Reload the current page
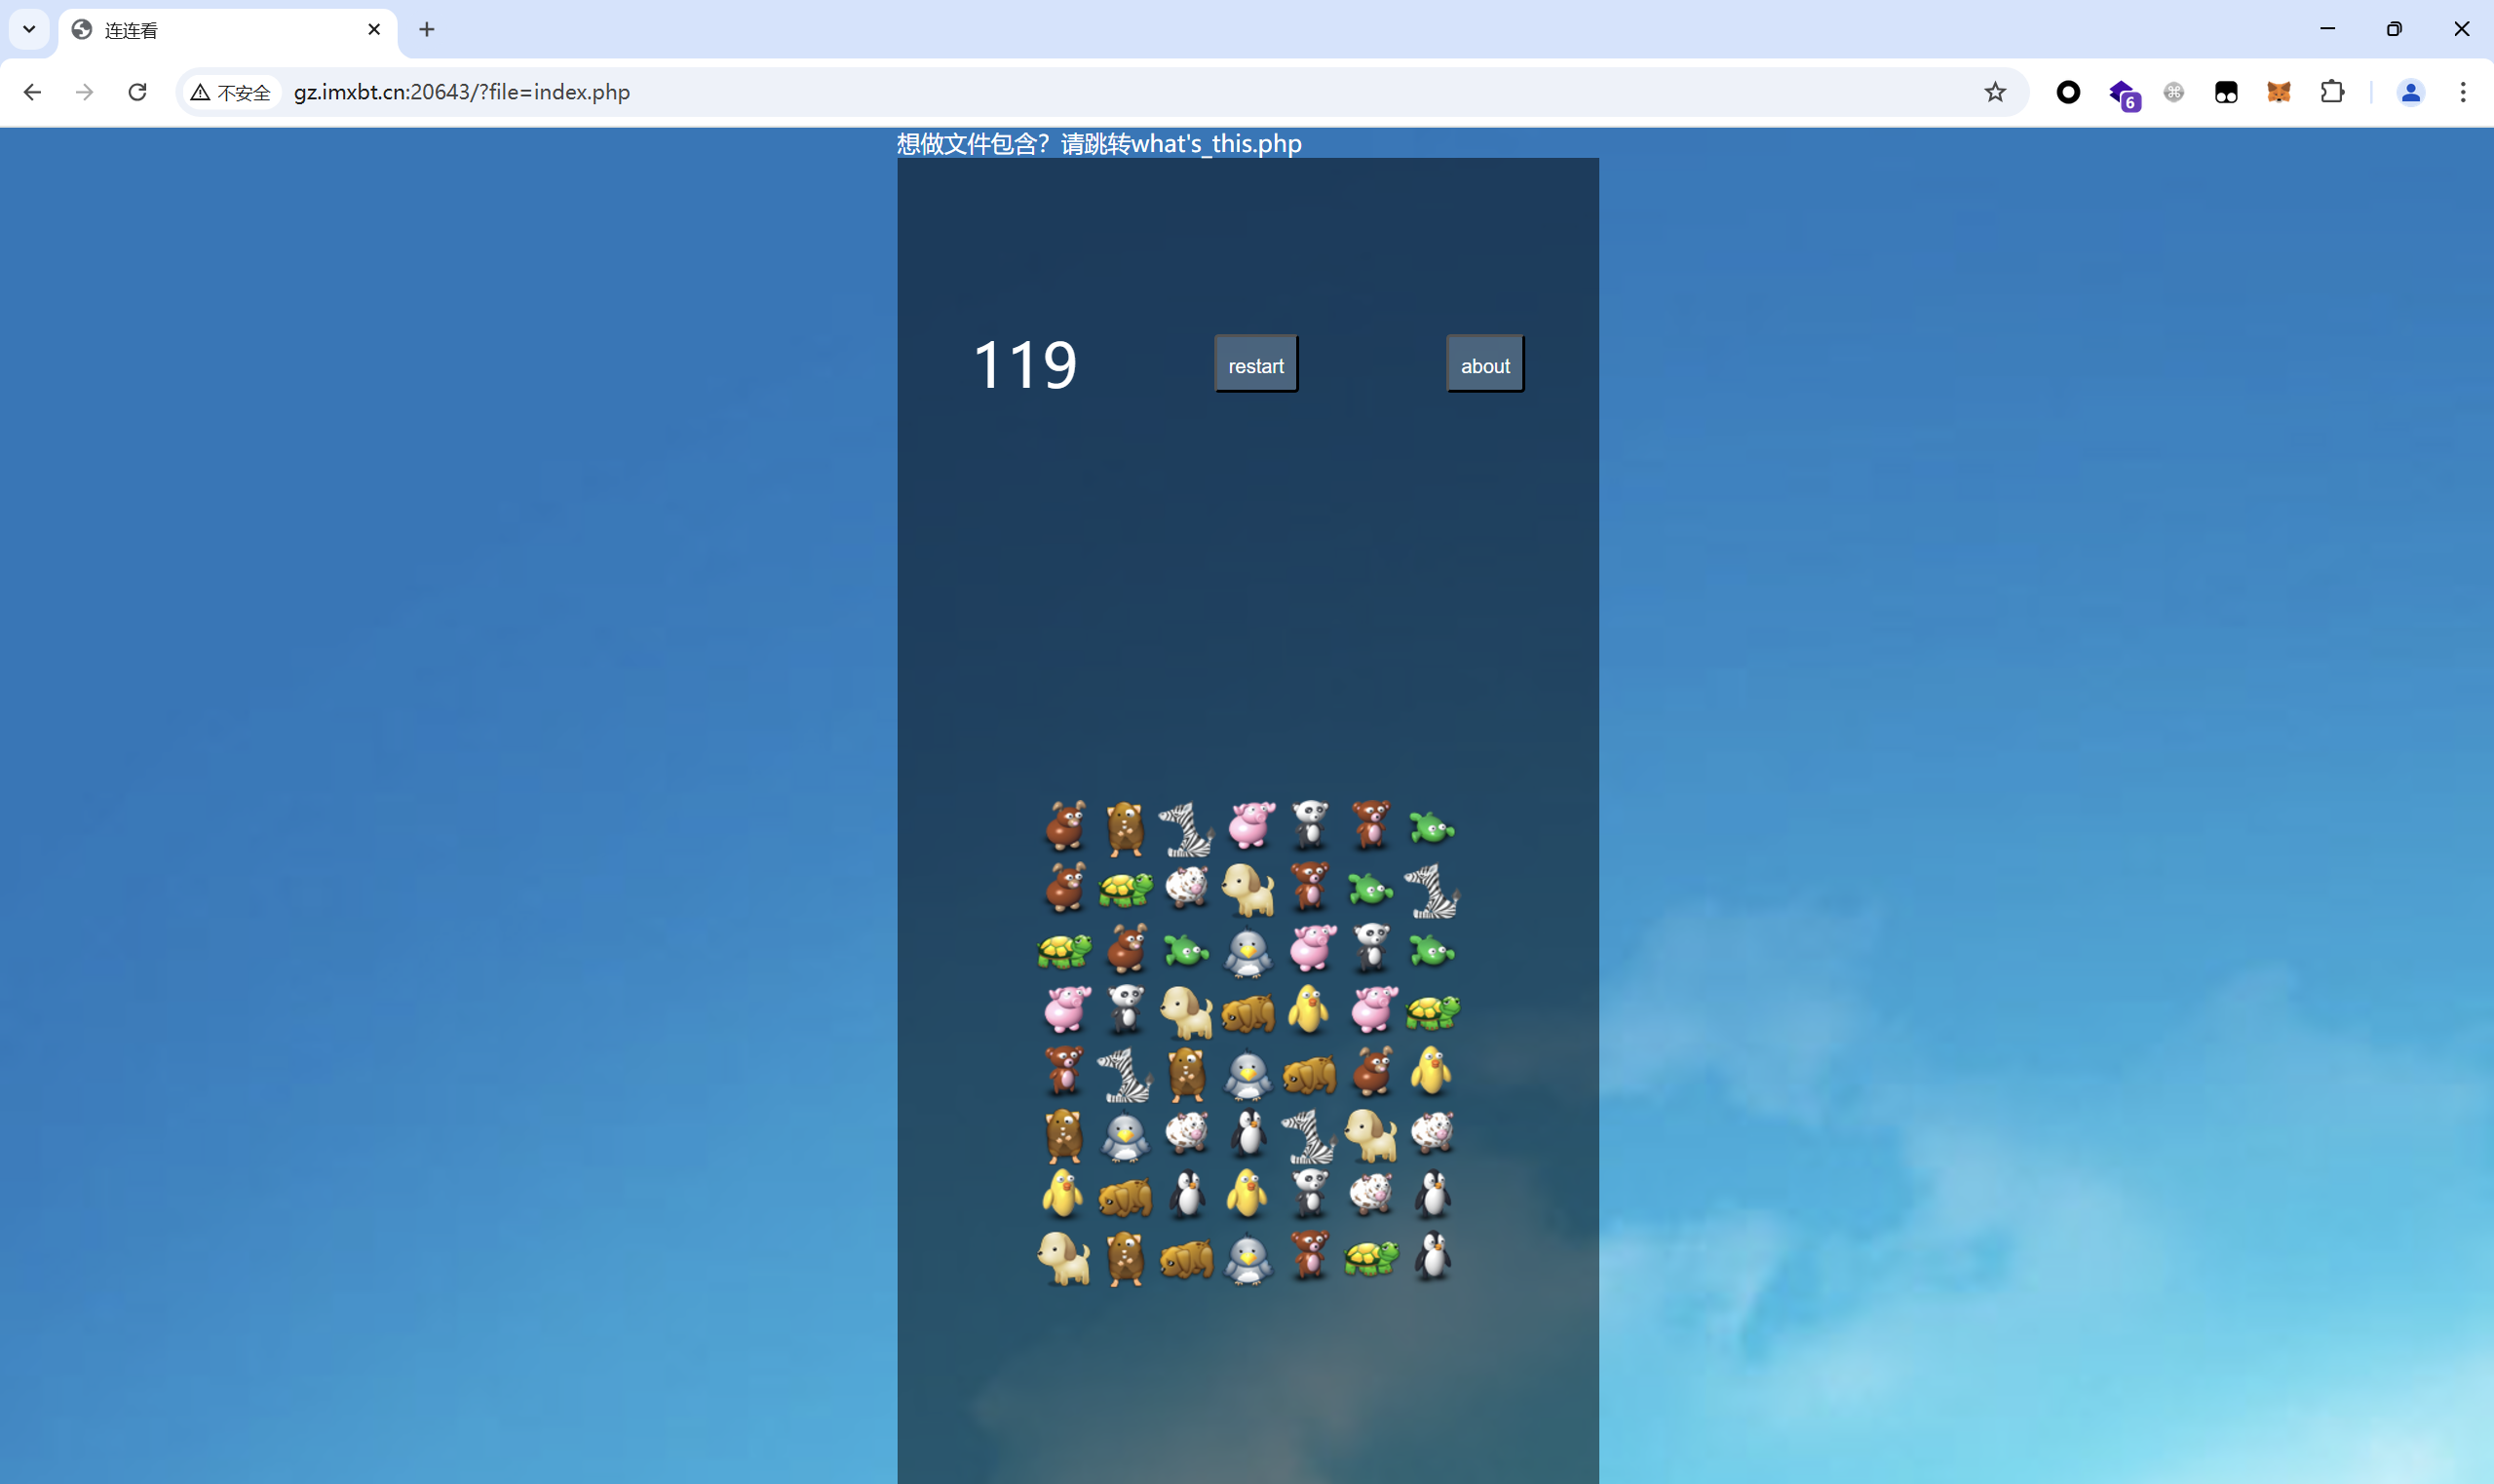 (x=138, y=92)
